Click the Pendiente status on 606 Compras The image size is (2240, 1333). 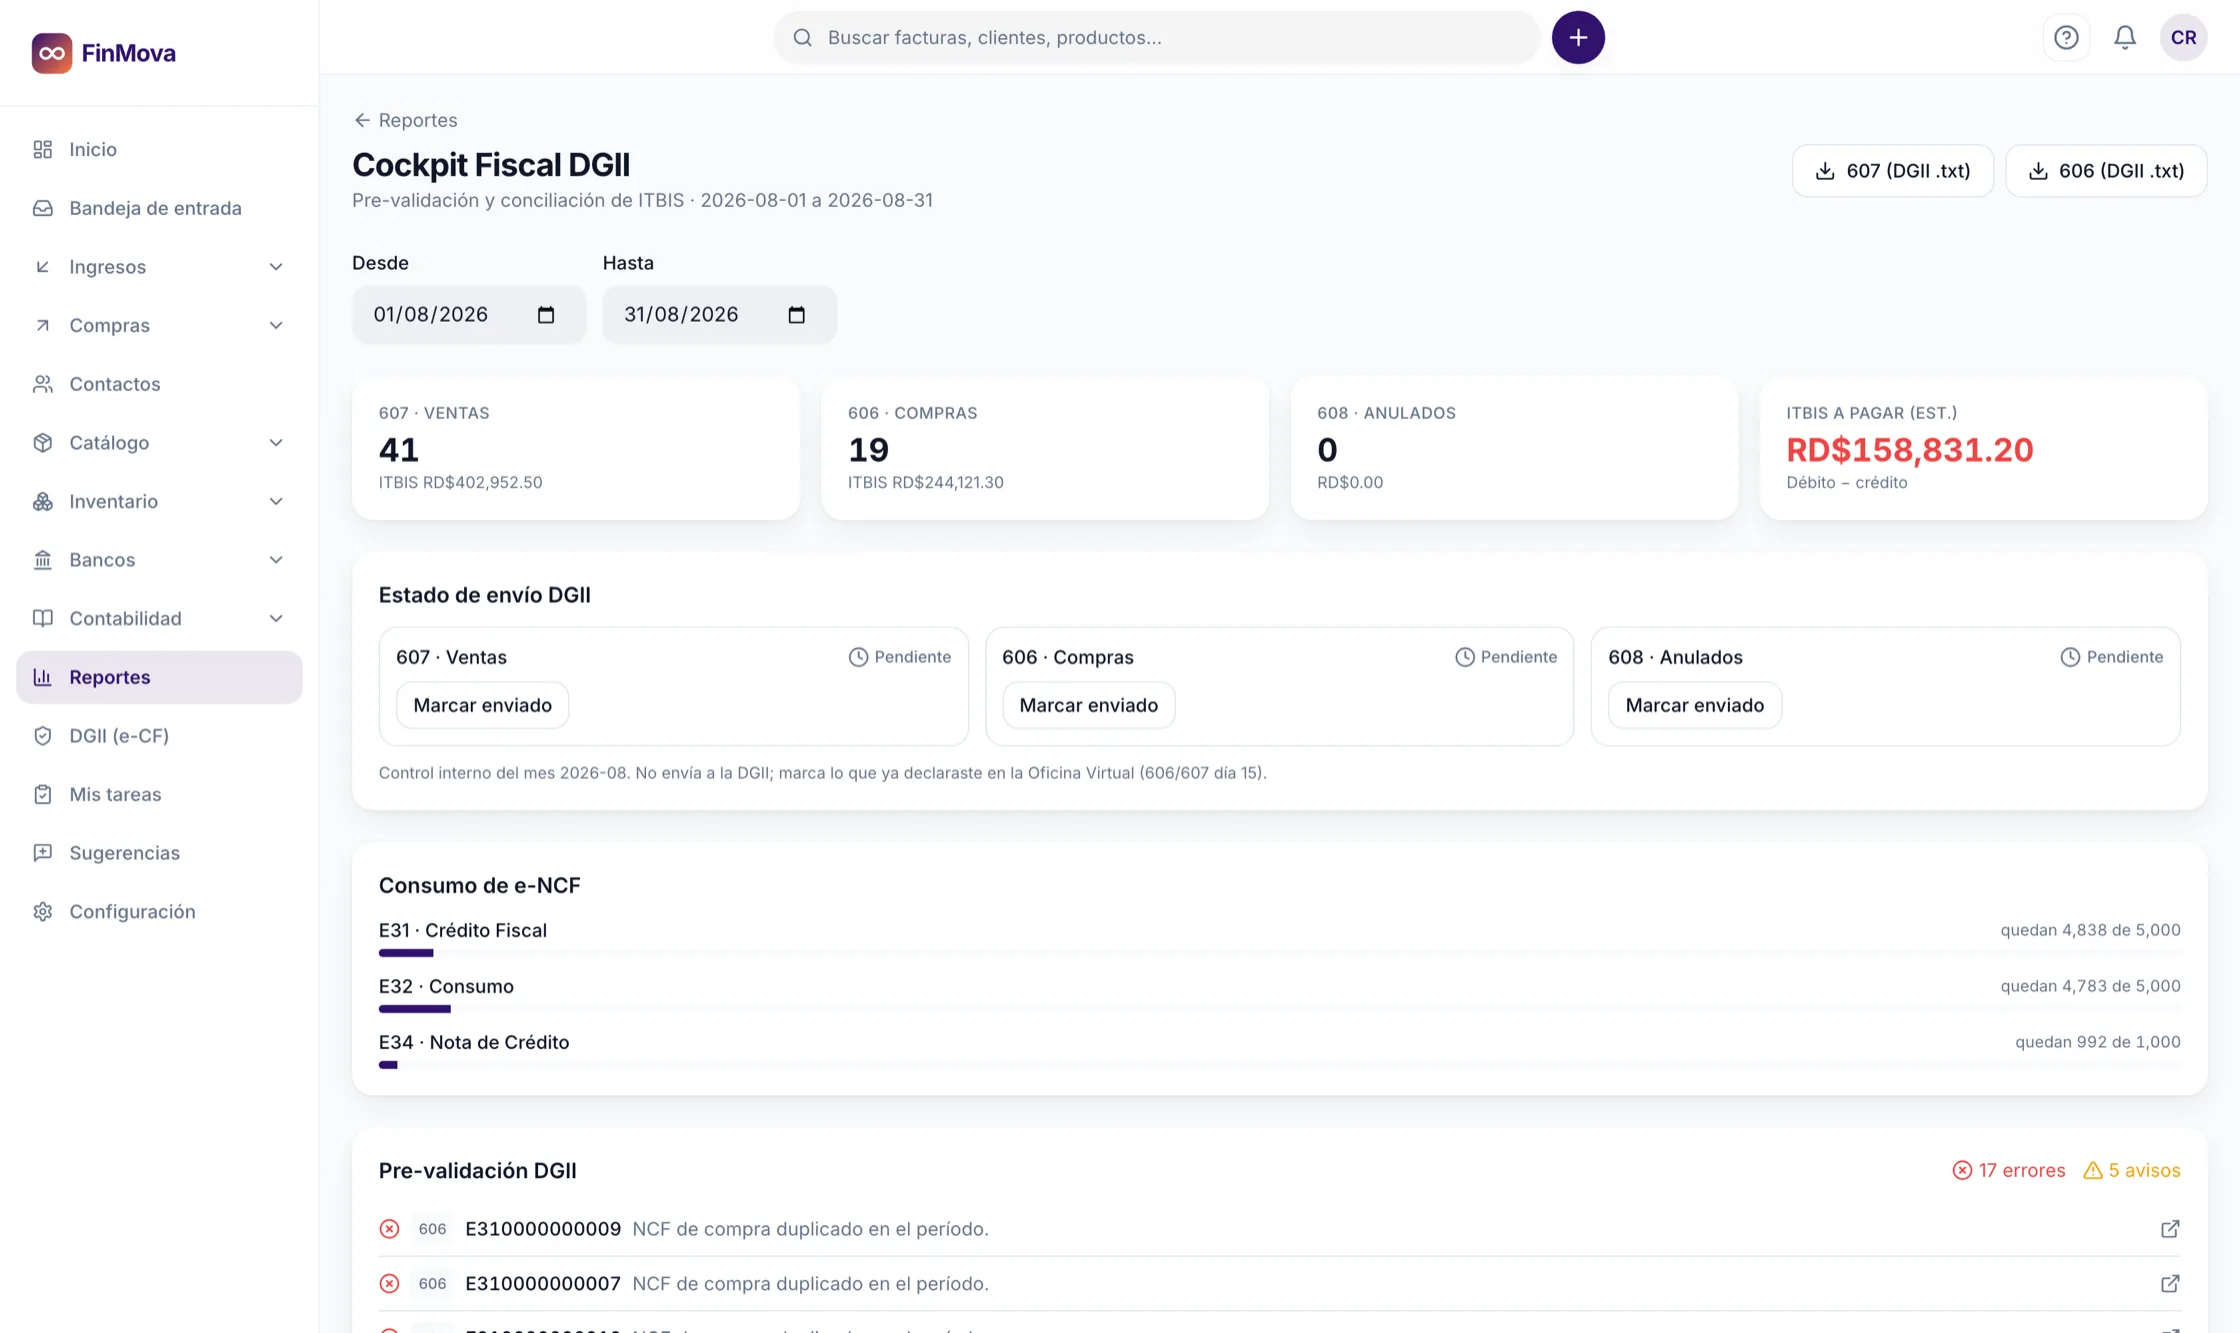coord(1506,657)
